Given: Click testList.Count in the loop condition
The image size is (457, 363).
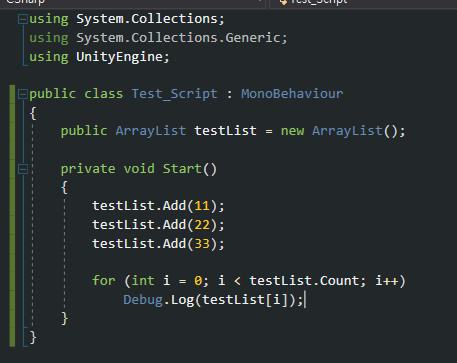Looking at the screenshot, I should (304, 281).
